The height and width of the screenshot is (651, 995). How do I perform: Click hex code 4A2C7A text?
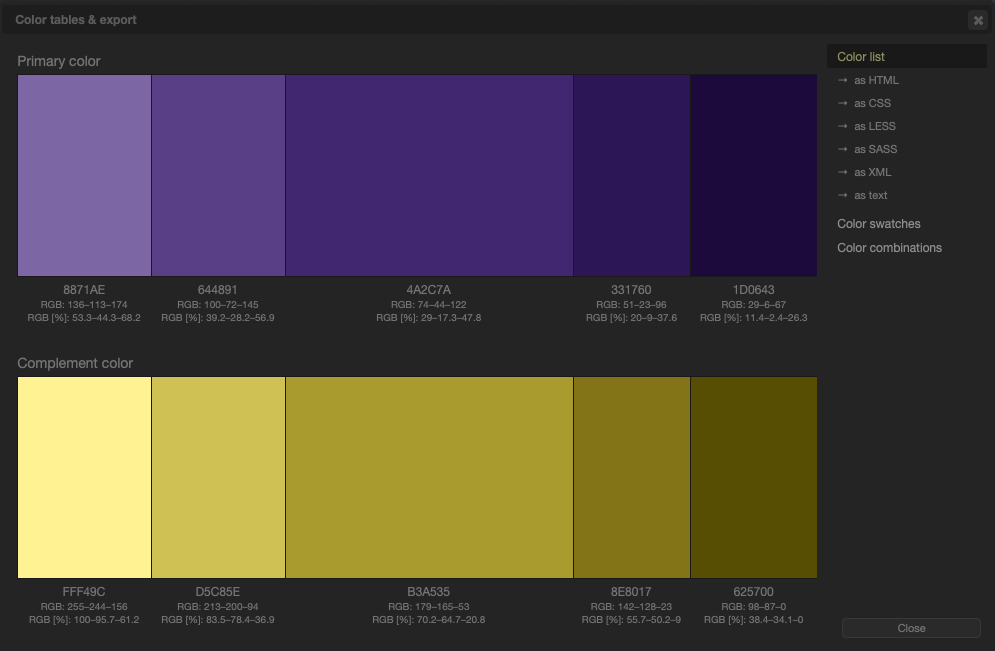(428, 290)
